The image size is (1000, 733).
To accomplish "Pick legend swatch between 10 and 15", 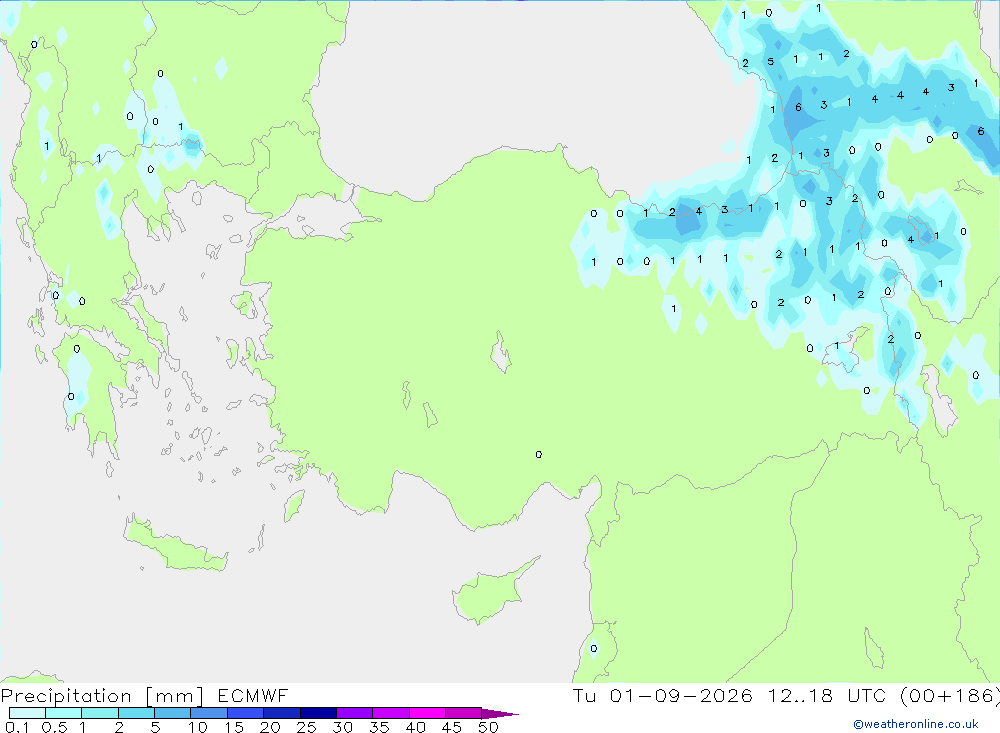I will tap(209, 713).
